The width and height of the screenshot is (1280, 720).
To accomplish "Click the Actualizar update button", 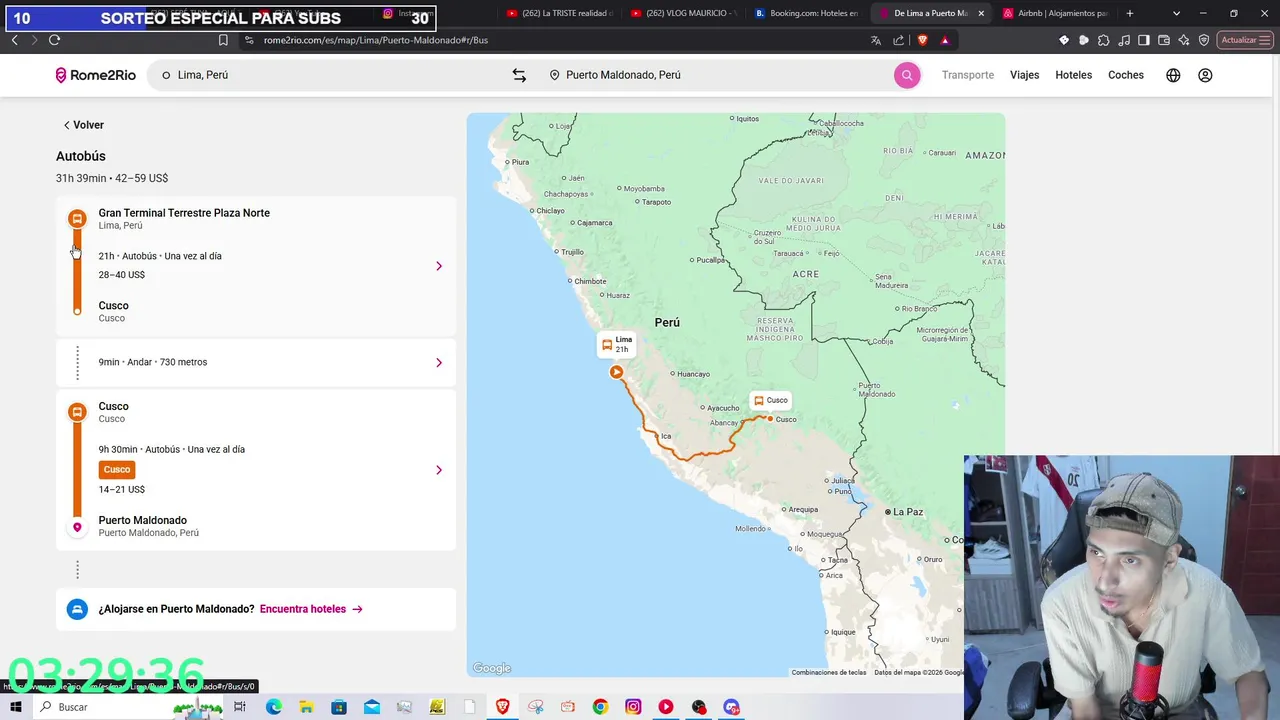I will 1244,40.
